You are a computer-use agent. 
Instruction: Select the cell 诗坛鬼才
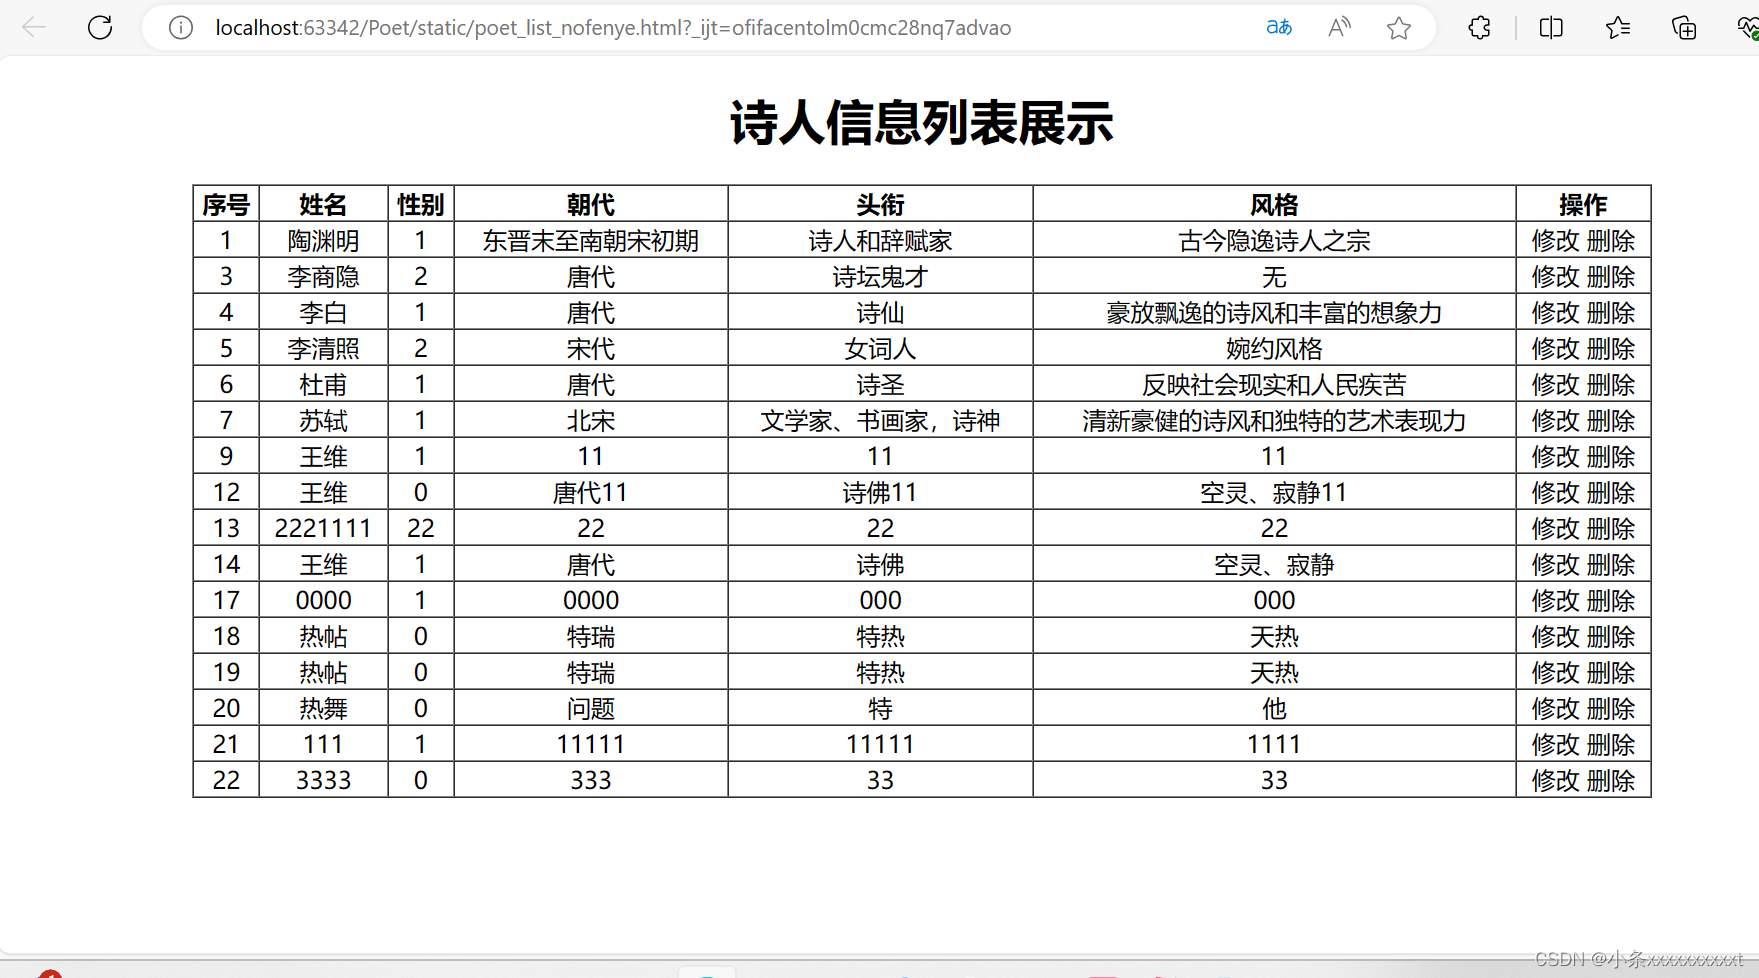880,277
